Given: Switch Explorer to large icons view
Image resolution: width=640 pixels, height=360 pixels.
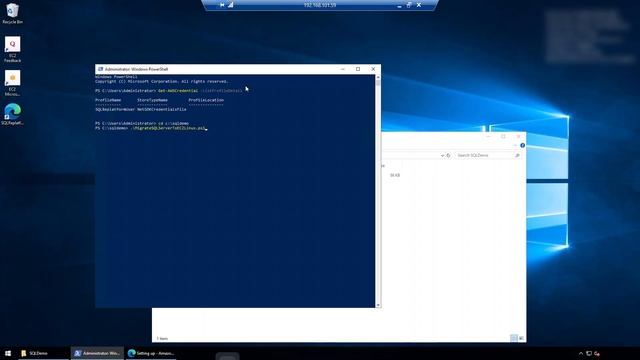Looking at the screenshot, I should coord(521,338).
